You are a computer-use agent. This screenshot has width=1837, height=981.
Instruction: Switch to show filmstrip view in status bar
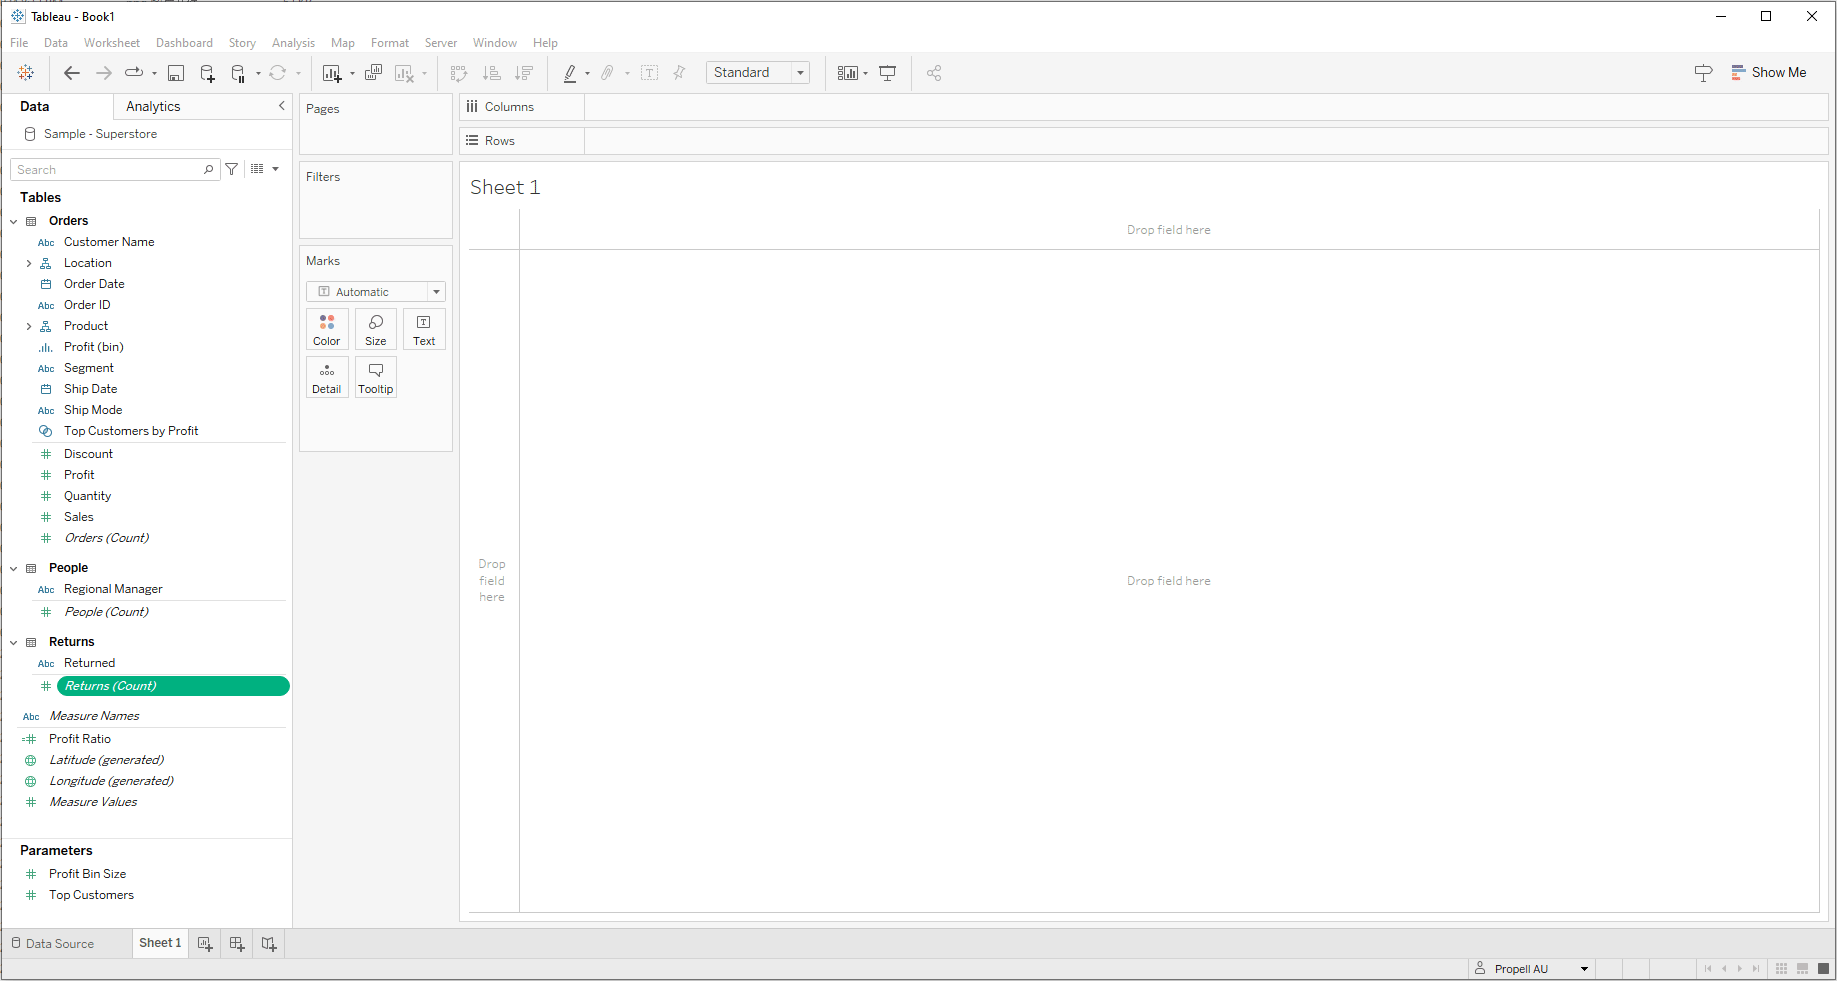[1802, 969]
